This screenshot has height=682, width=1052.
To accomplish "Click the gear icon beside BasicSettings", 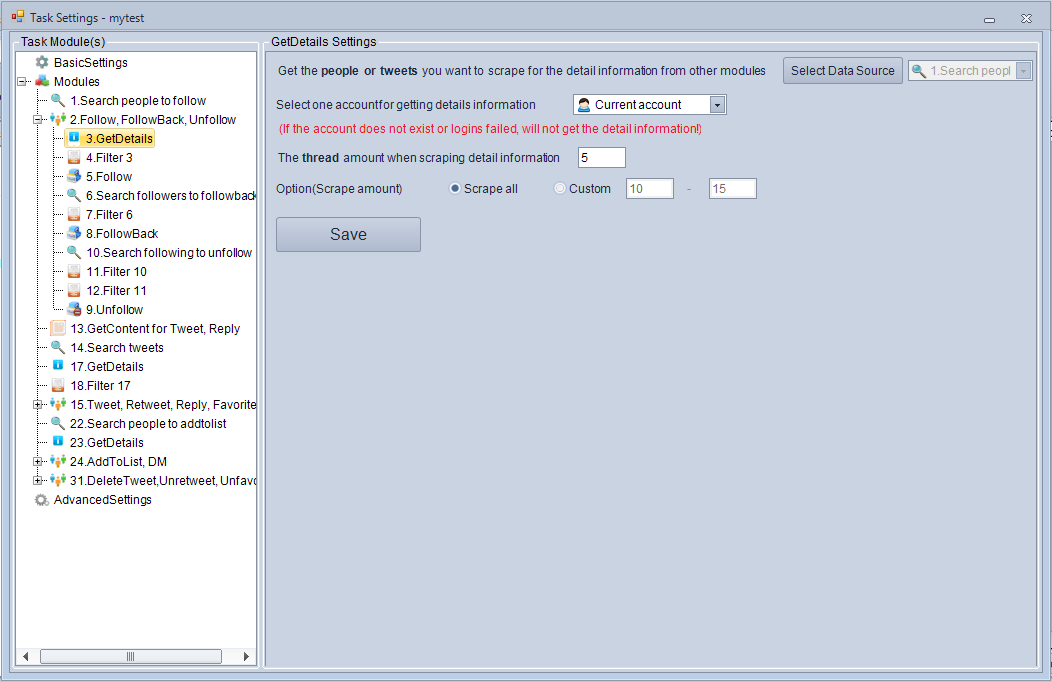I will pos(42,63).
